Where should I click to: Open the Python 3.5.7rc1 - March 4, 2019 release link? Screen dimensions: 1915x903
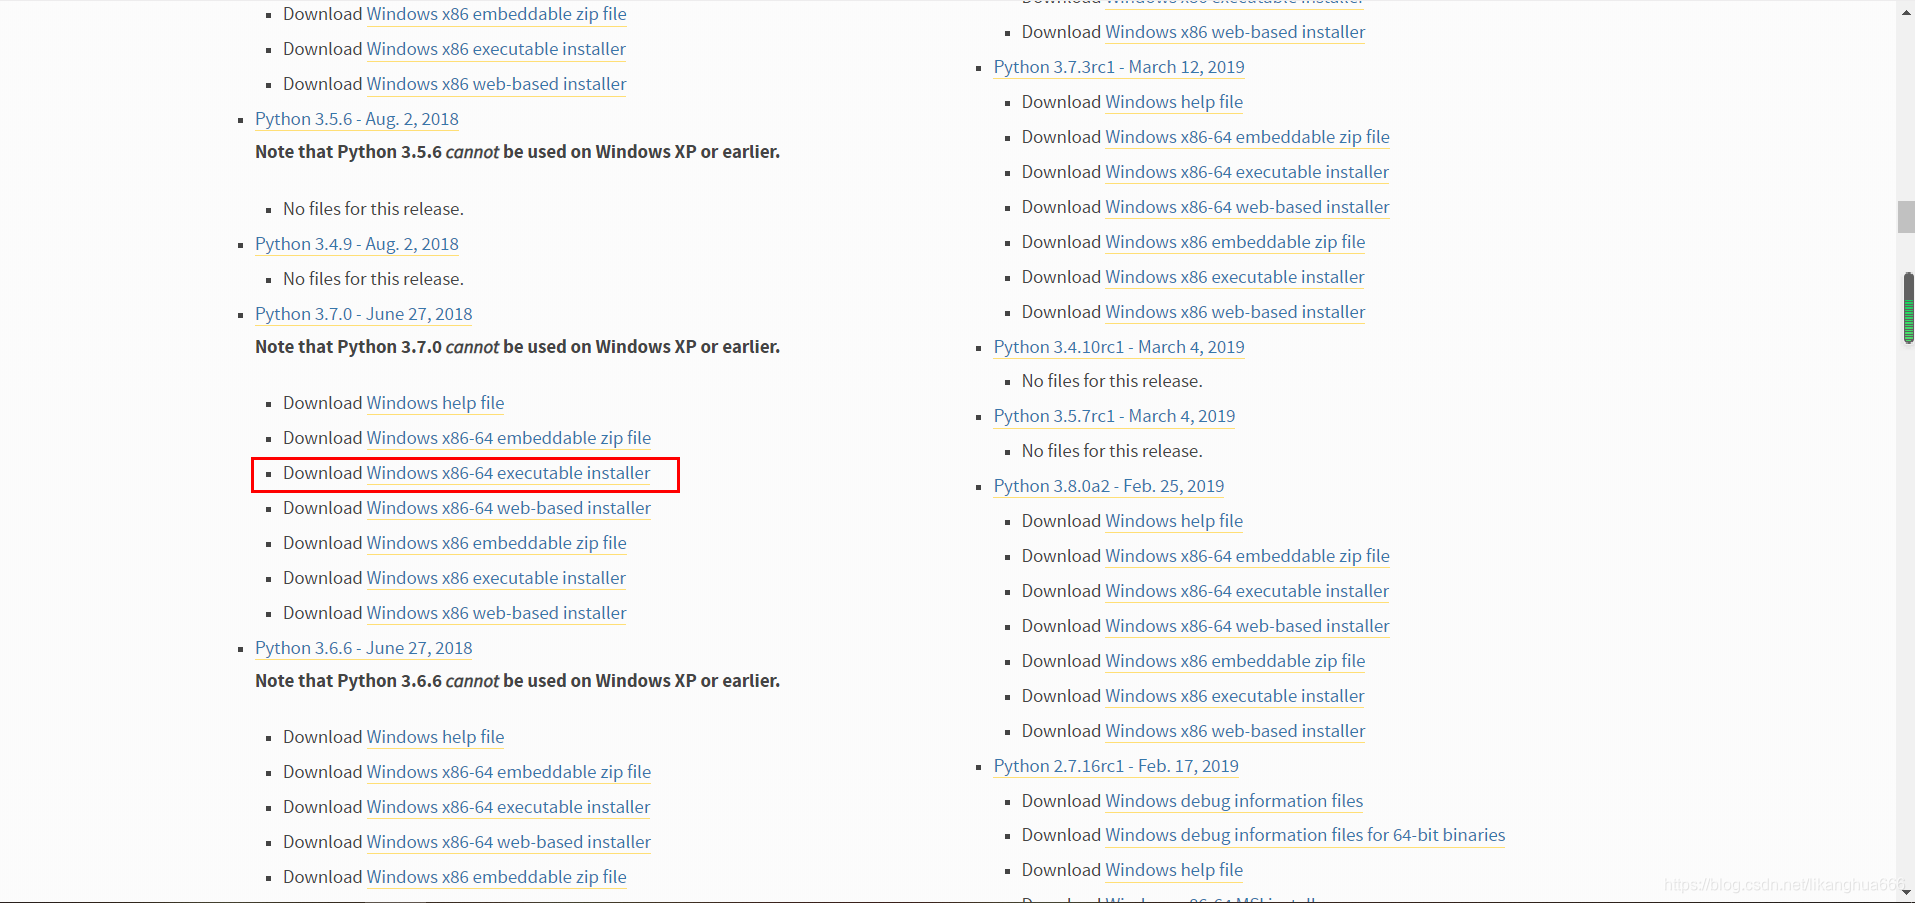[1114, 416]
